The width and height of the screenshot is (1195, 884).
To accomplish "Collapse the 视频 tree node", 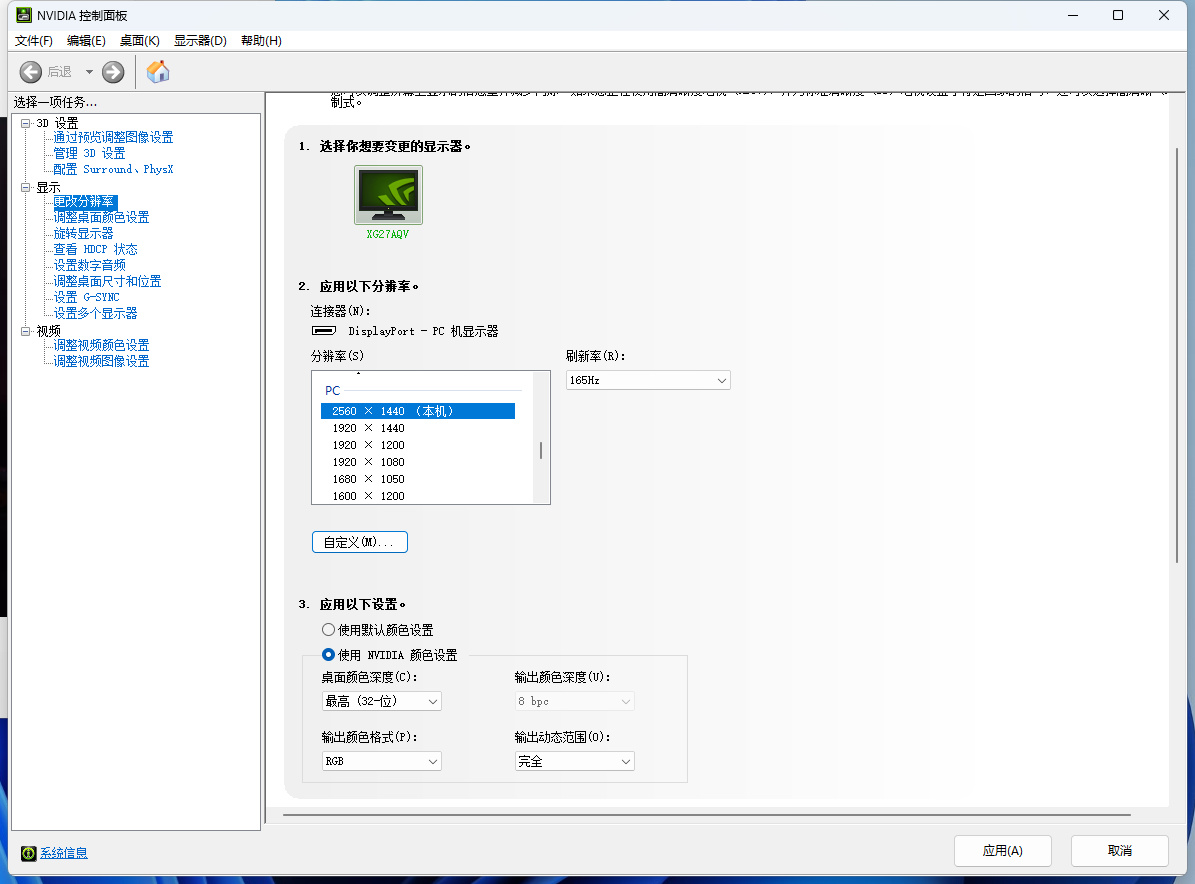I will coord(25,331).
